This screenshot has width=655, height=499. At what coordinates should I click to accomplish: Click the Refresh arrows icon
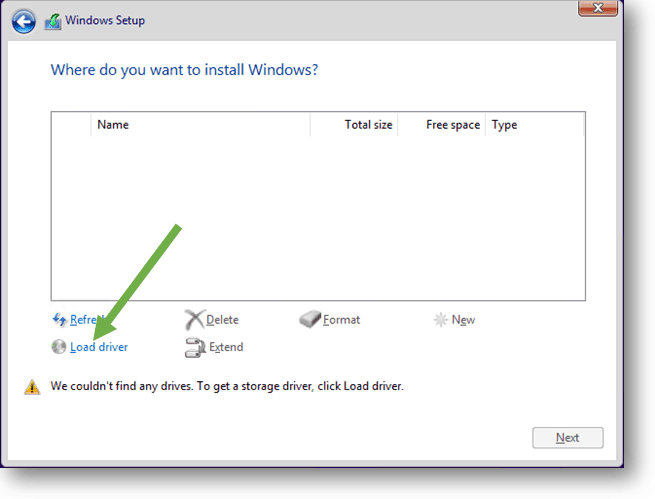click(x=59, y=320)
